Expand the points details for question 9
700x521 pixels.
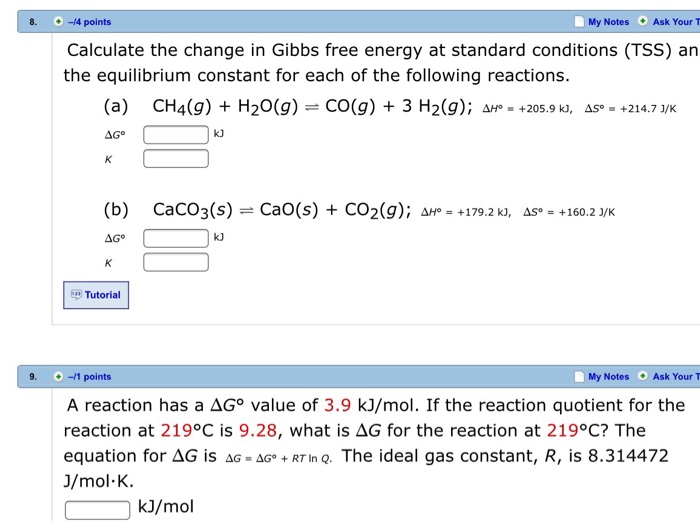tap(59, 377)
